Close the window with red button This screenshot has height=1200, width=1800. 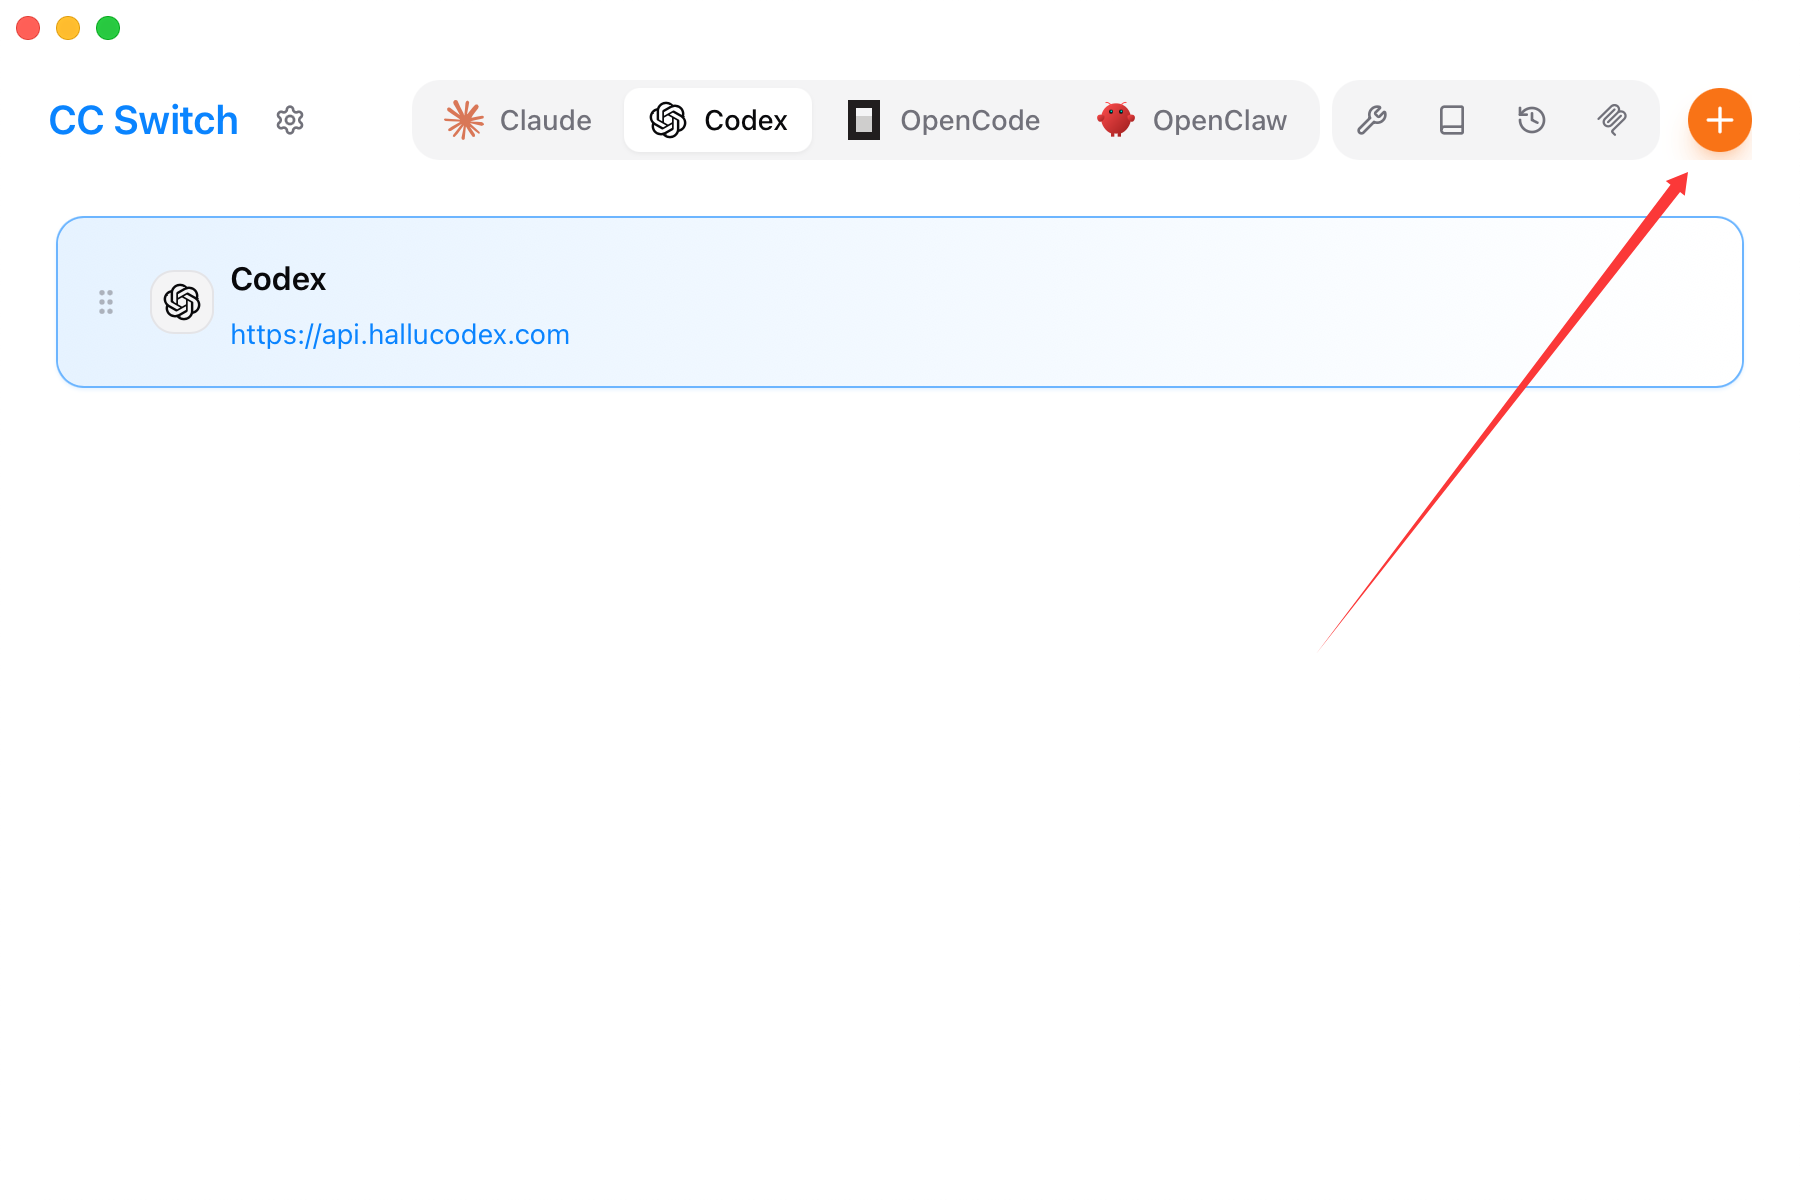[28, 28]
